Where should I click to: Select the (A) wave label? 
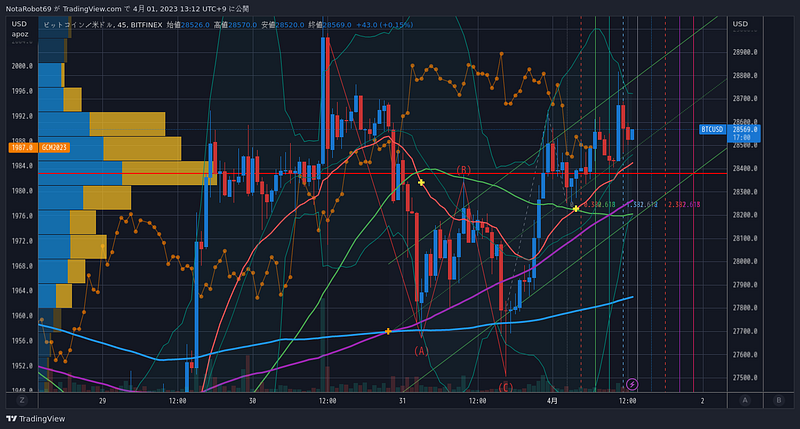(420, 351)
